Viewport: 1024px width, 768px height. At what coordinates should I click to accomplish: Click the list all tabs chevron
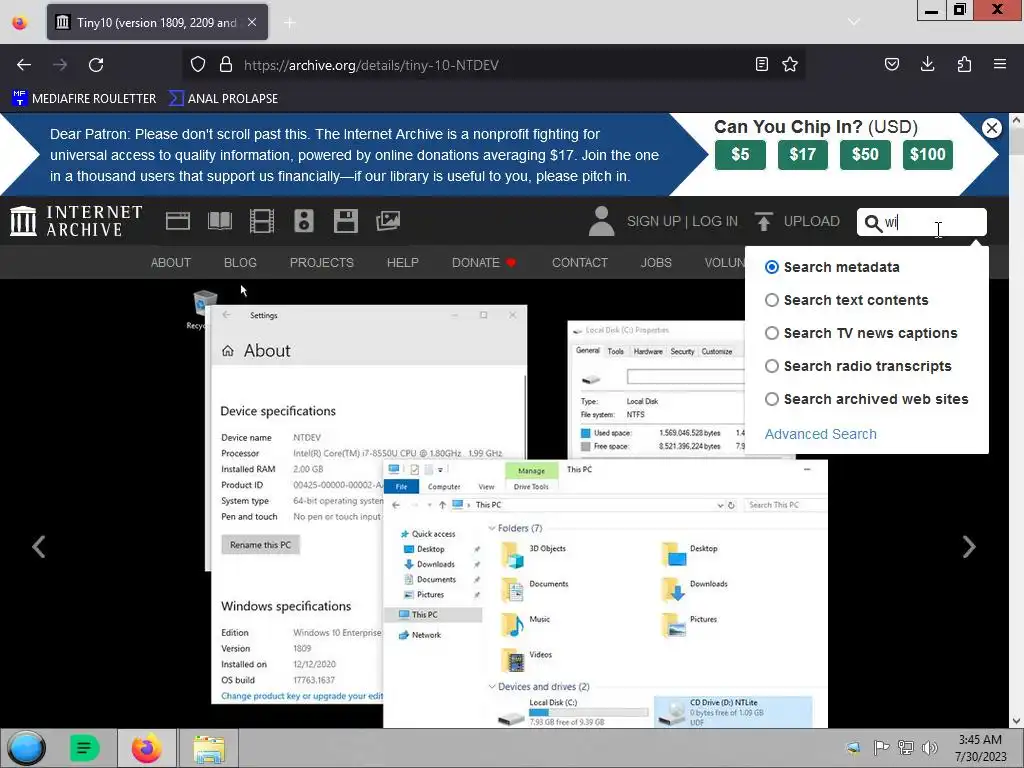point(854,22)
